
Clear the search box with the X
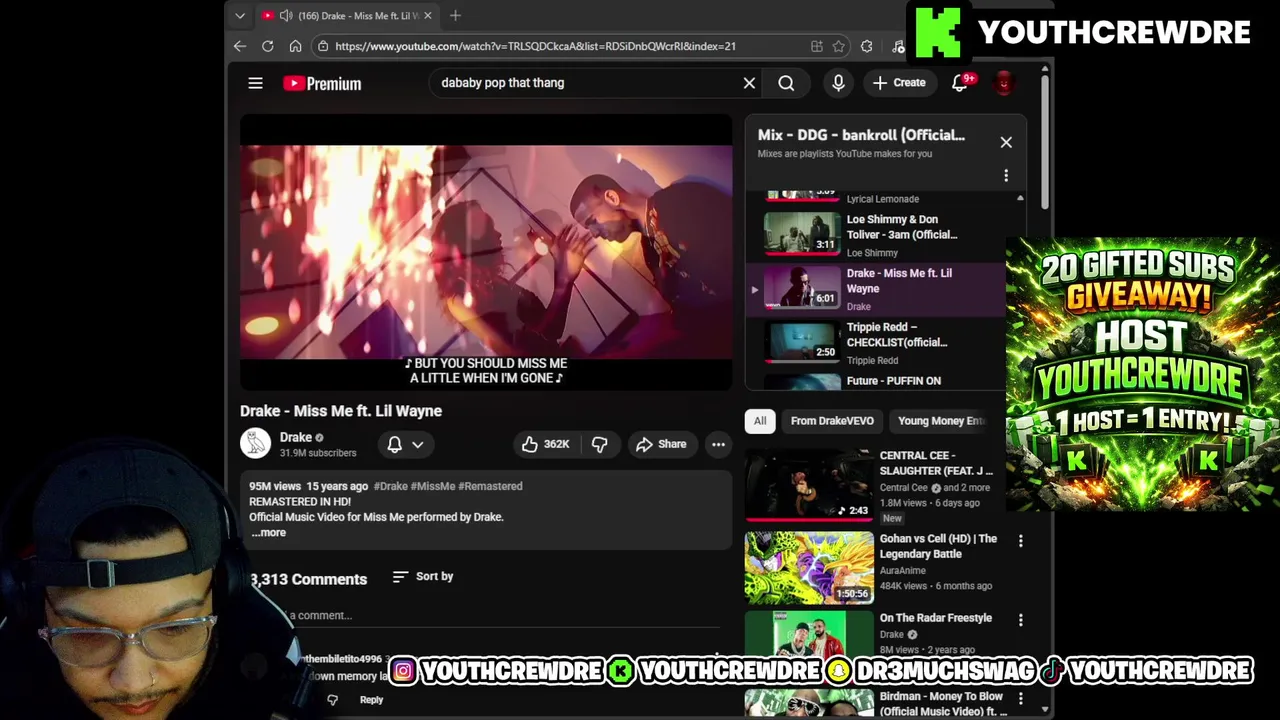(x=749, y=83)
